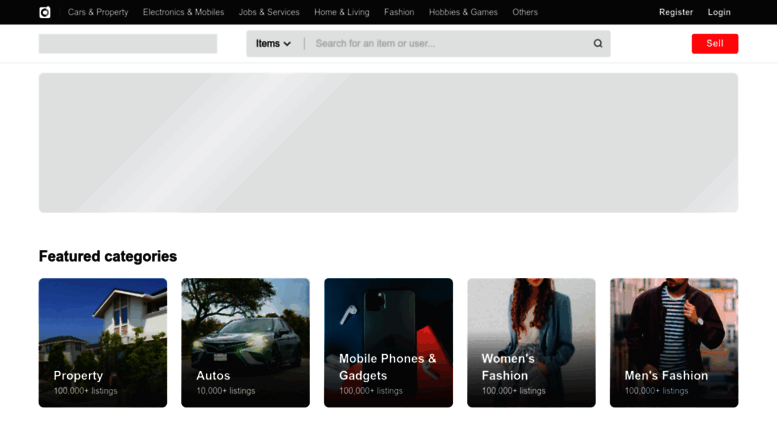Open Jobs & Services menu
The height and width of the screenshot is (423, 777).
[269, 12]
